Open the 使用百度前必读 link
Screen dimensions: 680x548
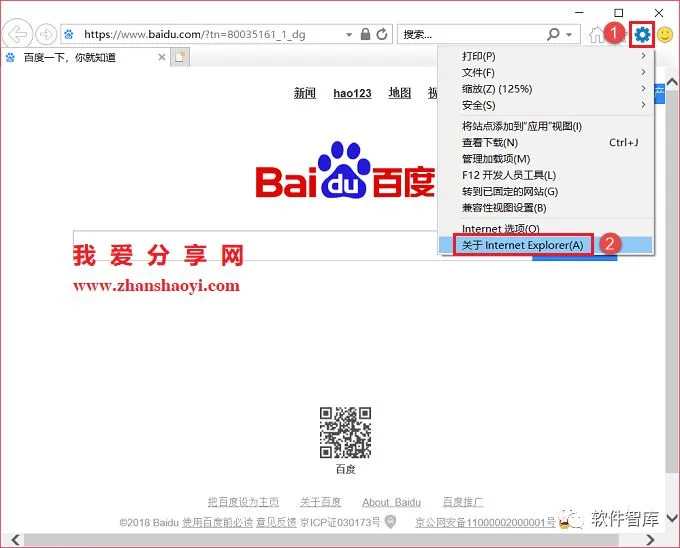[x=217, y=522]
